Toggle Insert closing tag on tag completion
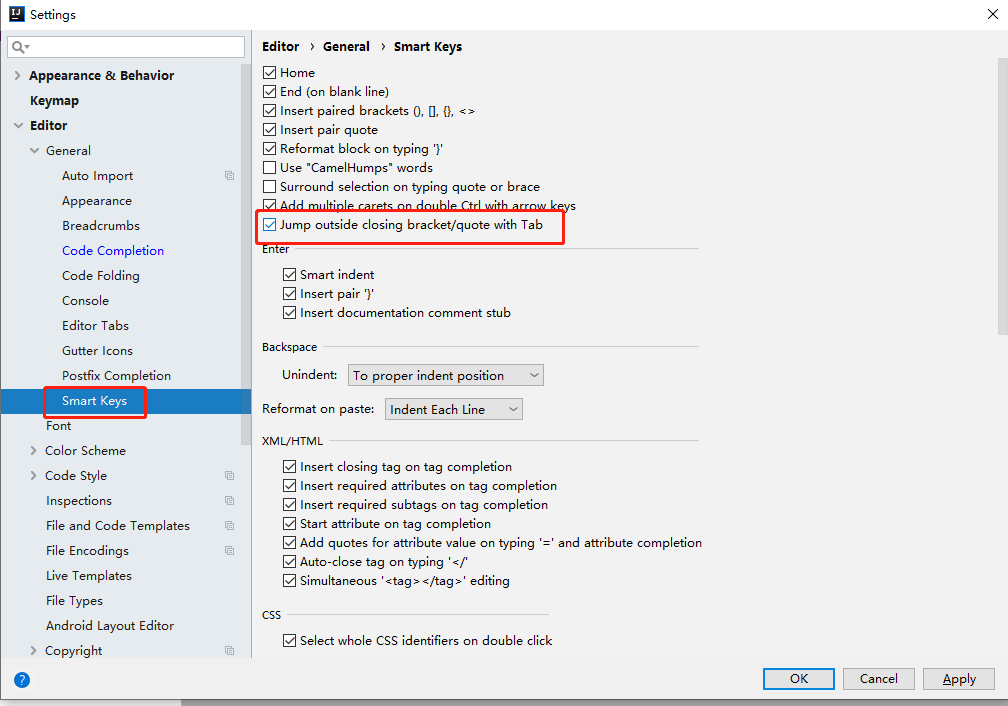1008x706 pixels. (290, 467)
